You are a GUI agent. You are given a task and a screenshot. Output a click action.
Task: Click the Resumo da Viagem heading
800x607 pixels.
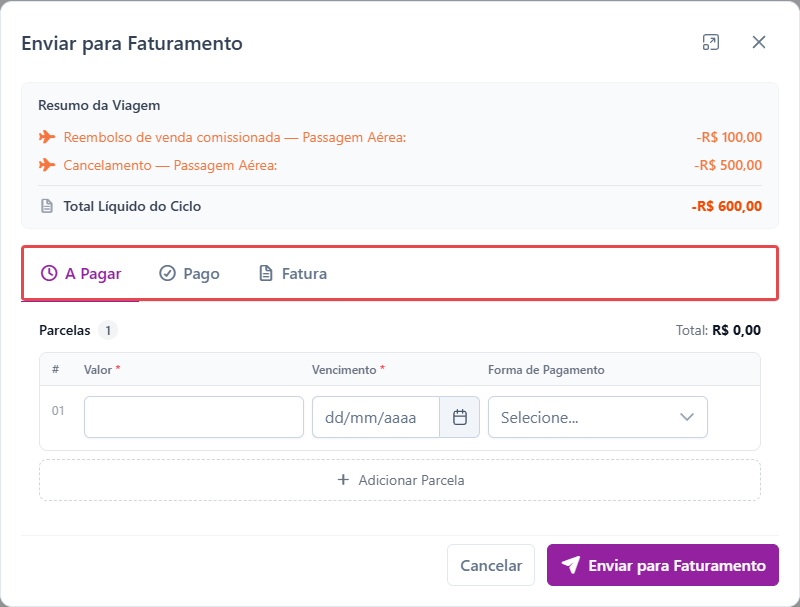pyautogui.click(x=99, y=105)
